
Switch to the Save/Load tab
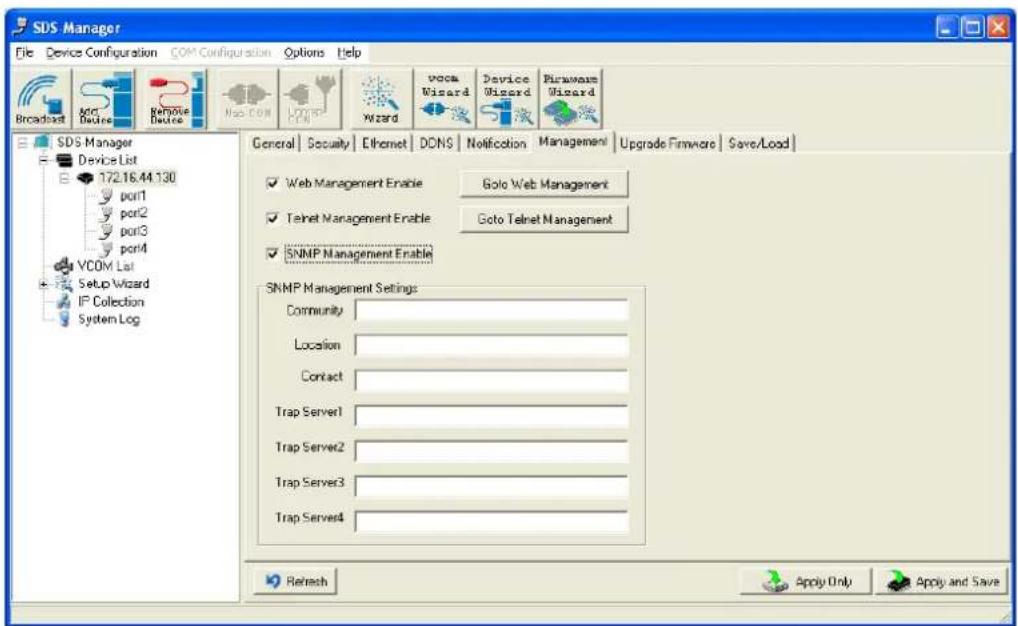click(758, 144)
